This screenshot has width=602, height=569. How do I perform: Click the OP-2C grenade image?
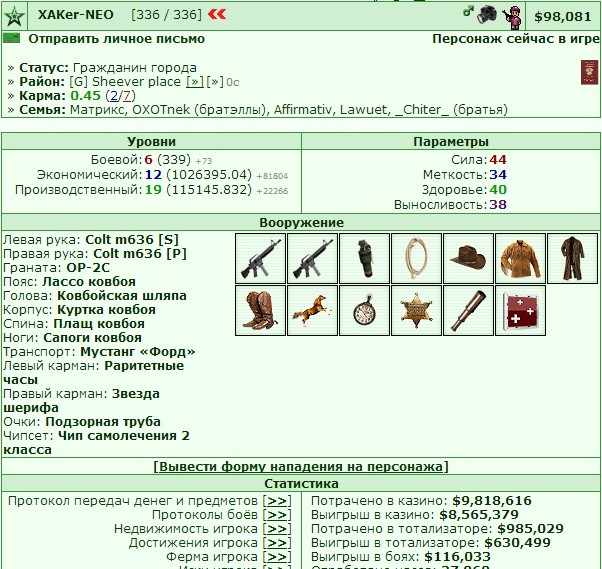point(364,258)
